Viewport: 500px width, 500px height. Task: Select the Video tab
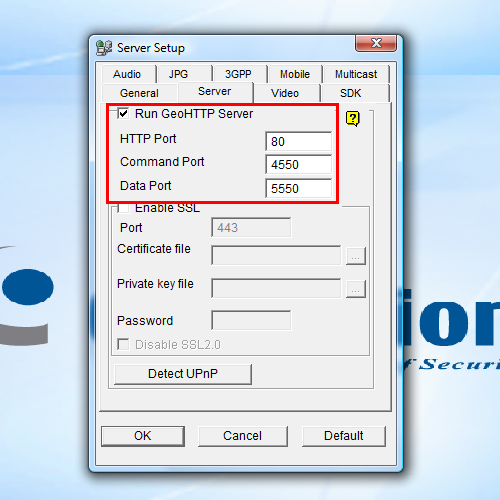tap(285, 93)
